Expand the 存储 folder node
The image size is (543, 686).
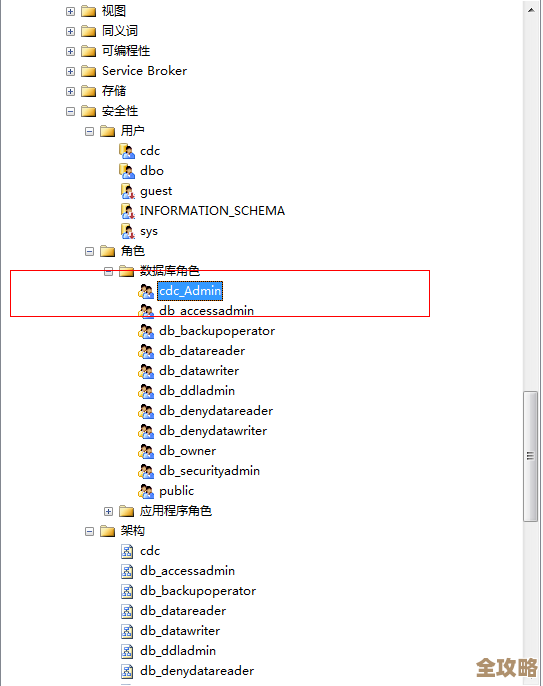[70, 91]
